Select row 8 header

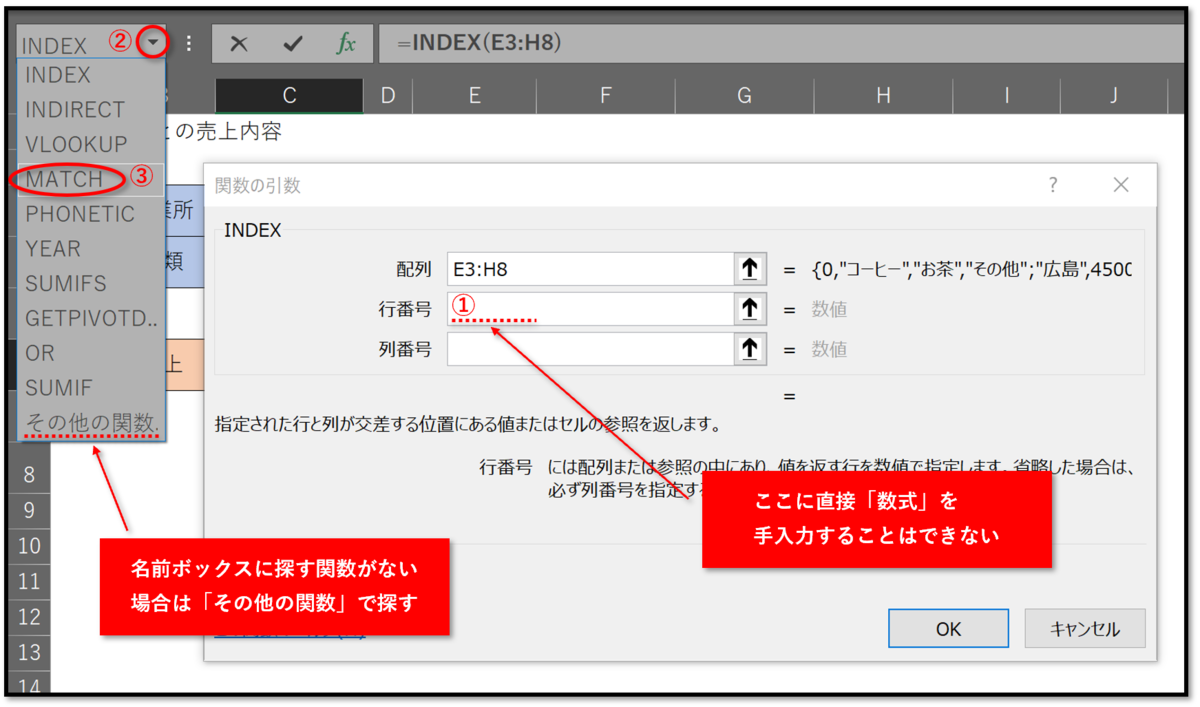click(x=29, y=475)
